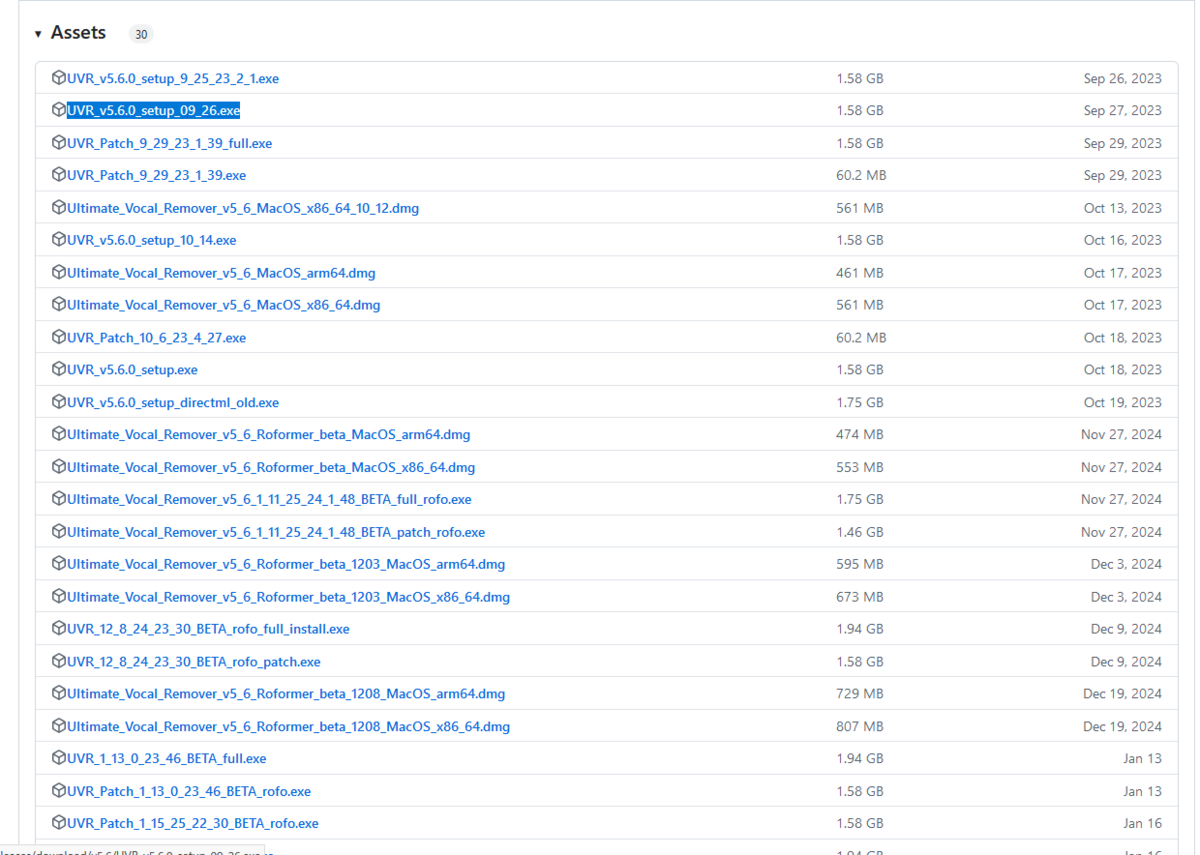
Task: Collapse the Assets section triangle
Action: (38, 34)
